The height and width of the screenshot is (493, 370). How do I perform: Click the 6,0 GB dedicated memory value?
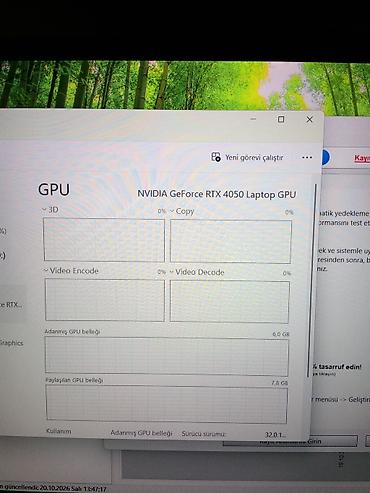click(x=281, y=334)
